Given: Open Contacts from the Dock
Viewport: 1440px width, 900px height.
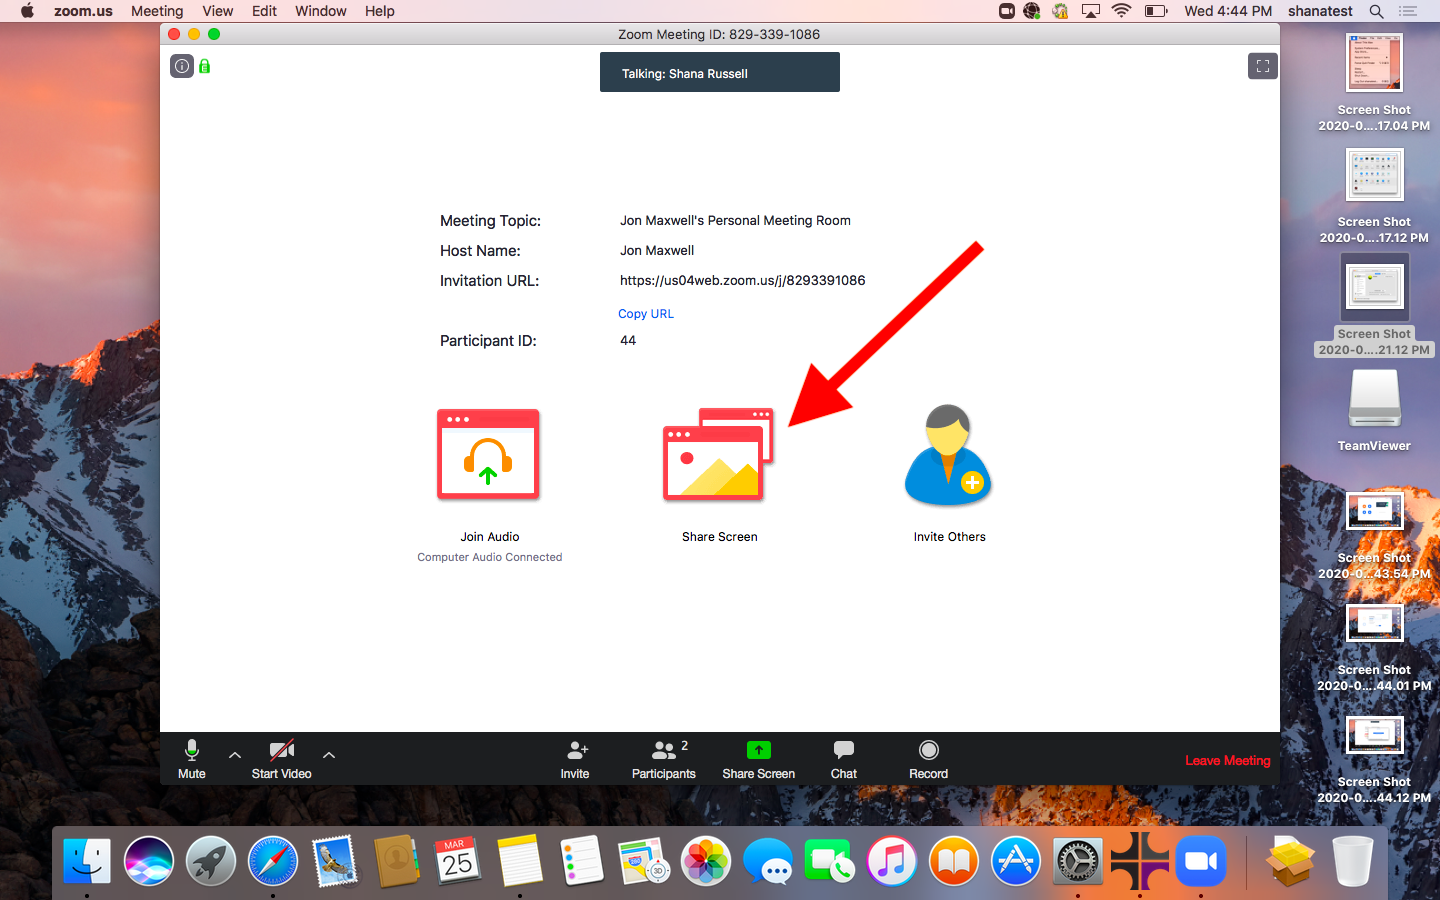Looking at the screenshot, I should click(x=396, y=860).
